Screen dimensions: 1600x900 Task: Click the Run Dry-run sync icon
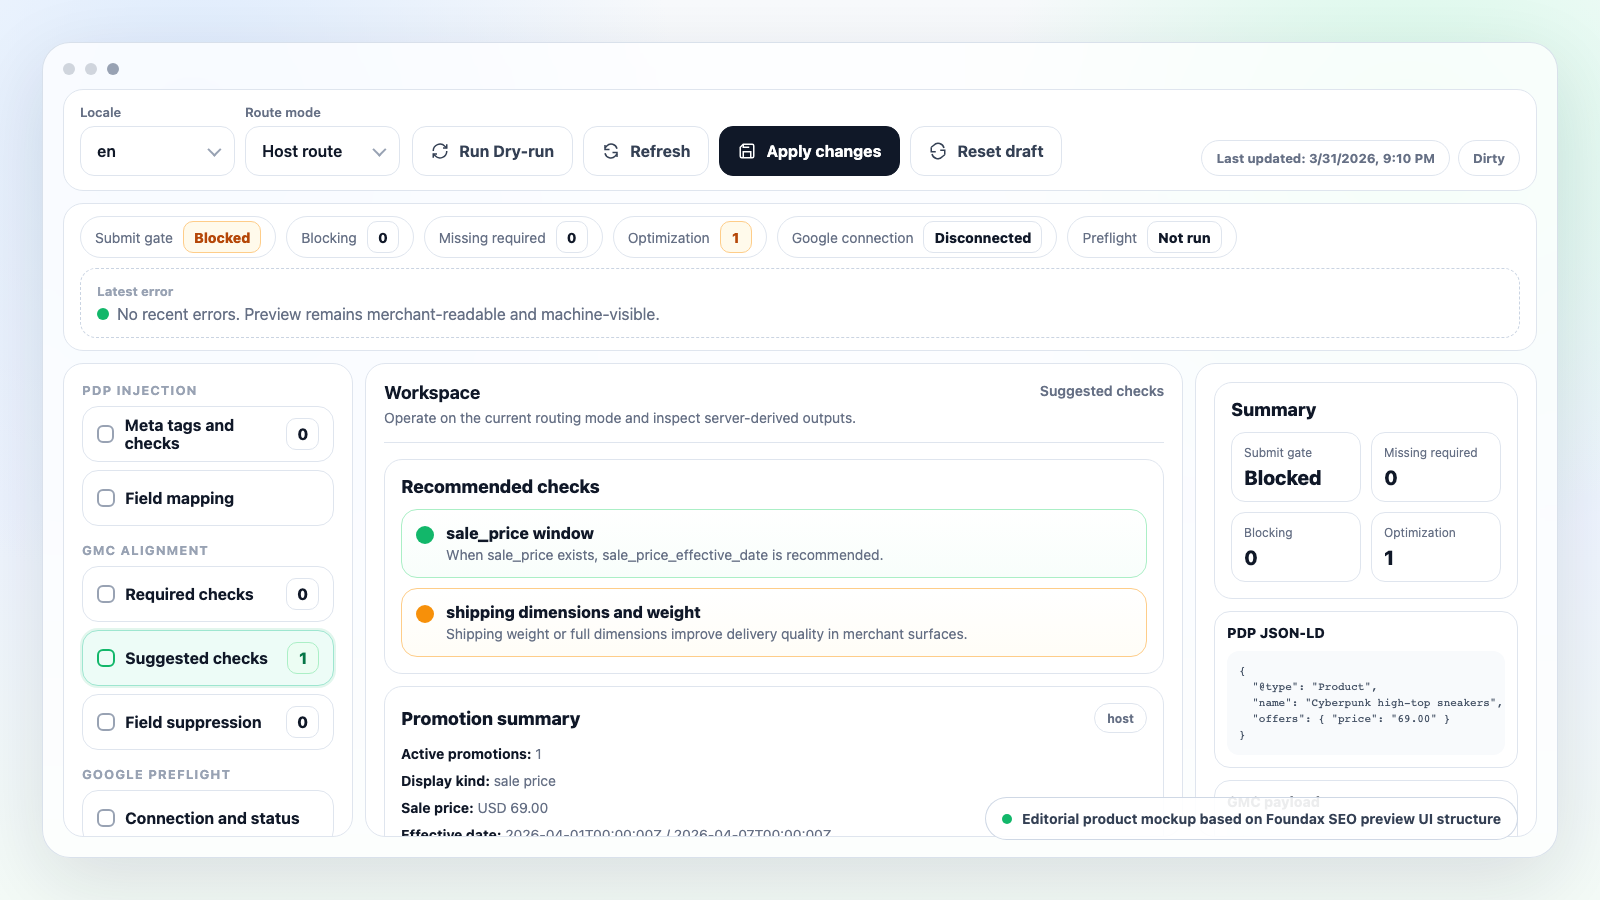(x=440, y=151)
